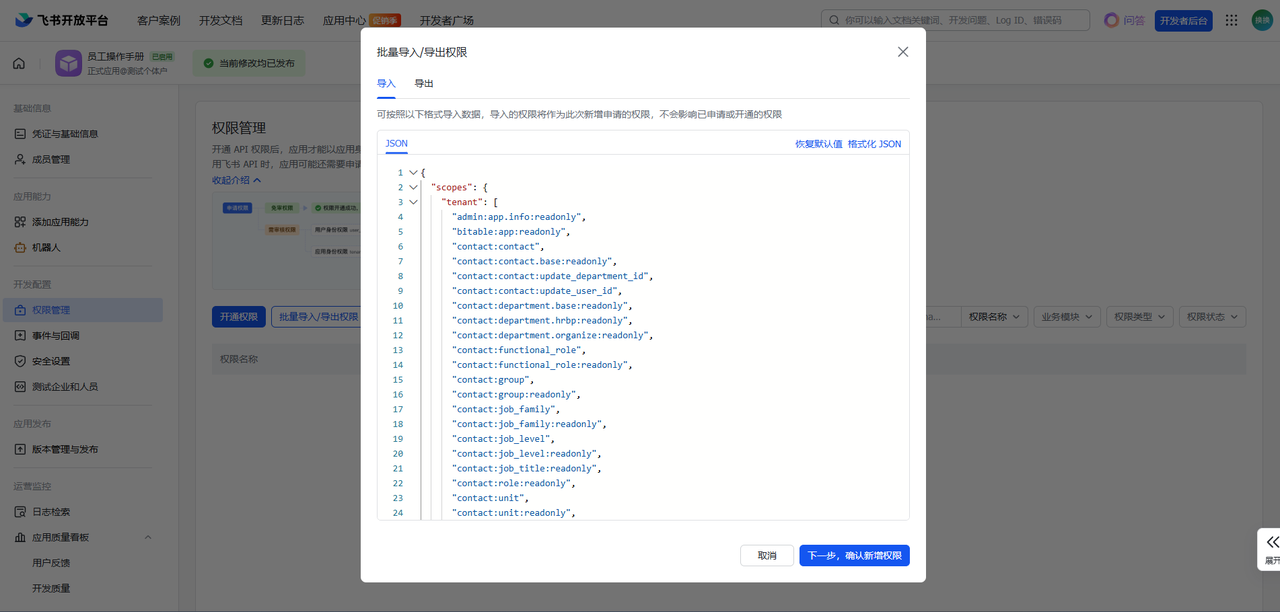
Task: Click JSON line "contact:job_level" on line 19
Action: tap(502, 439)
